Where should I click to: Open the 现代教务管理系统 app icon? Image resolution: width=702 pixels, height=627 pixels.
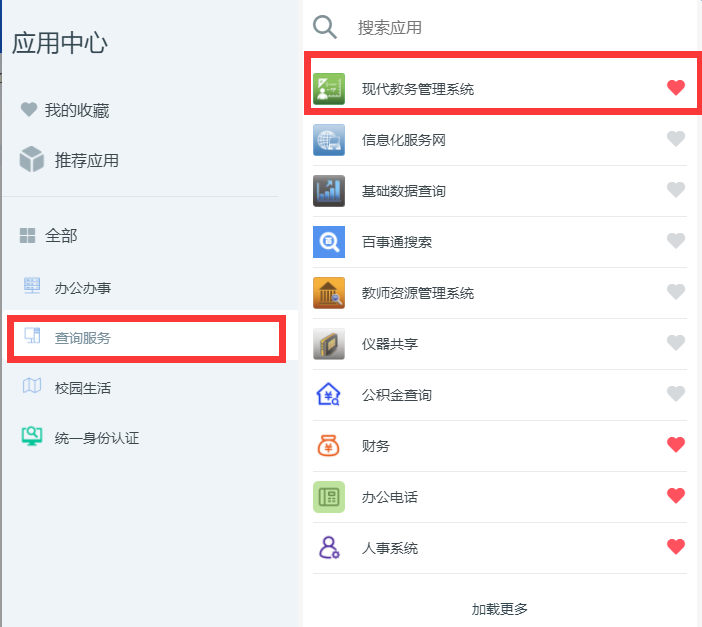pos(329,89)
